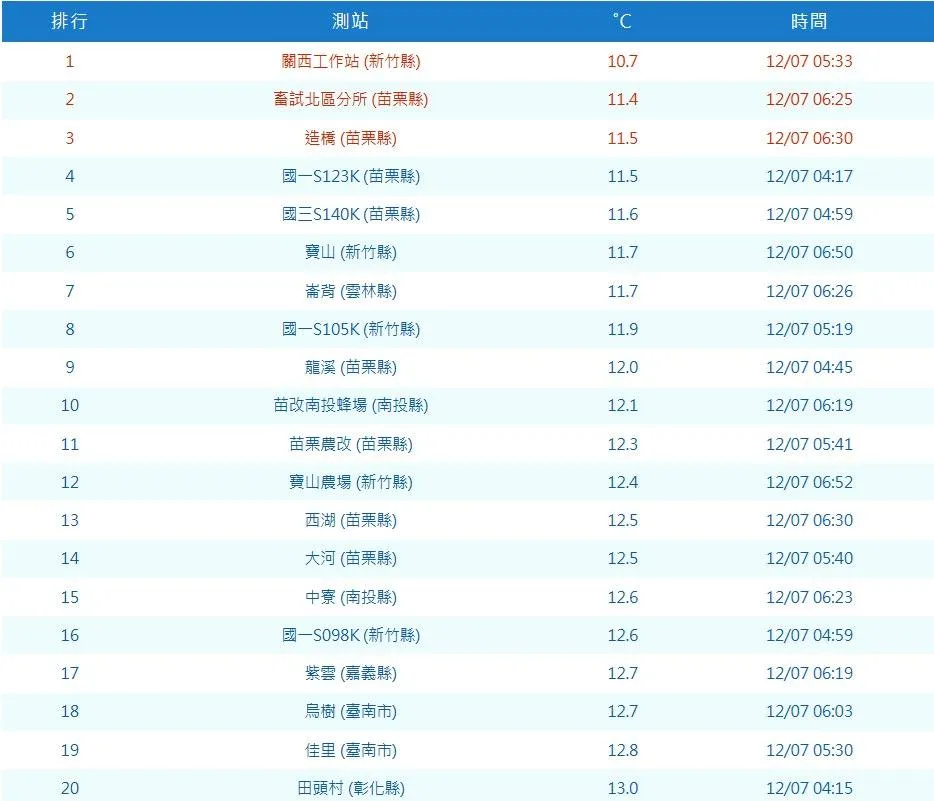Click station 畜試北區分所 (苗栗縣)
Screen dimensions: 934x801
[x=351, y=99]
